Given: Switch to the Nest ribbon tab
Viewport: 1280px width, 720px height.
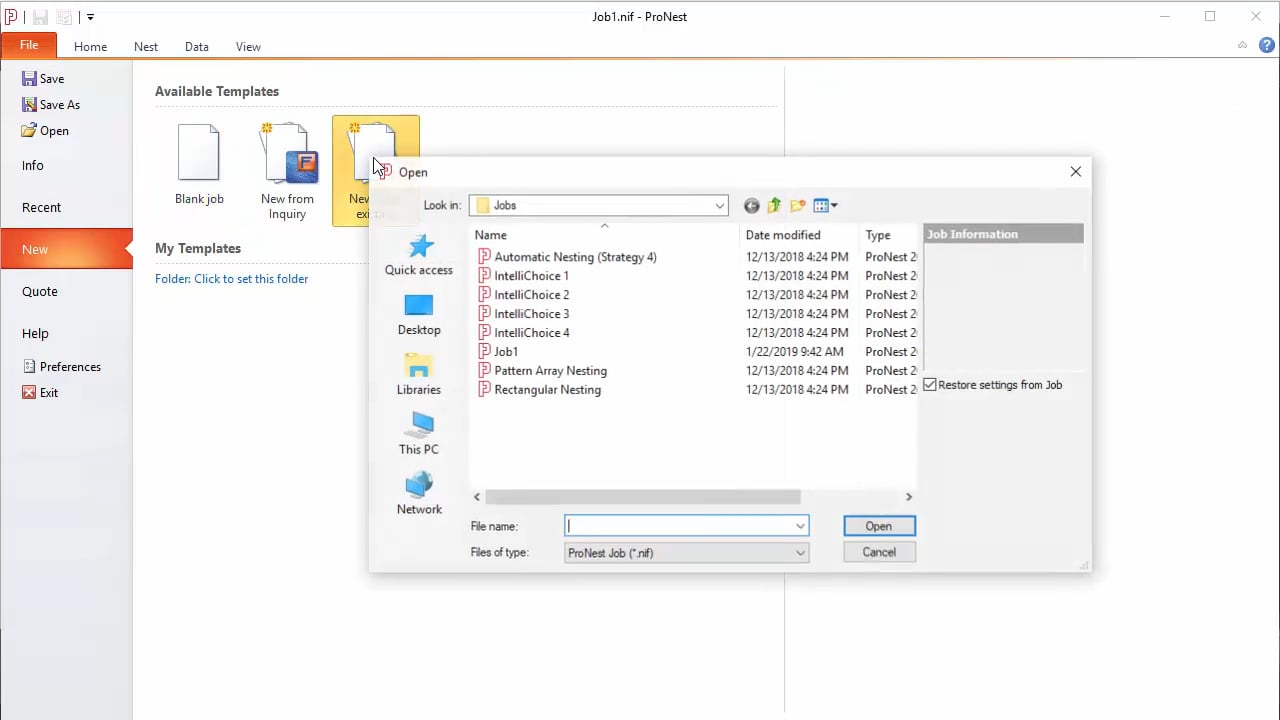Looking at the screenshot, I should click(x=146, y=47).
